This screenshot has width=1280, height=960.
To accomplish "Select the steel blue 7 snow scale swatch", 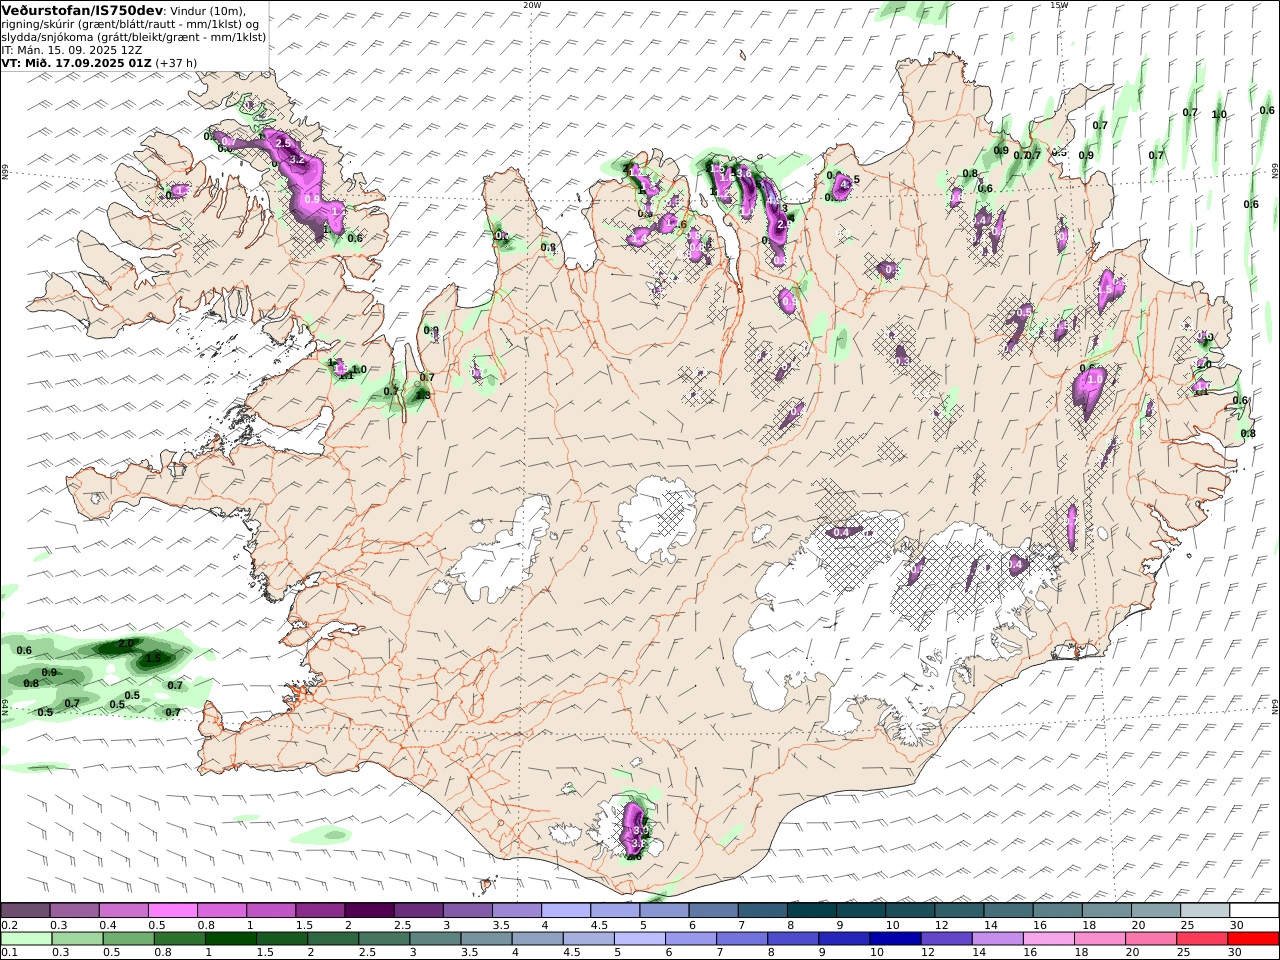I will (x=762, y=910).
